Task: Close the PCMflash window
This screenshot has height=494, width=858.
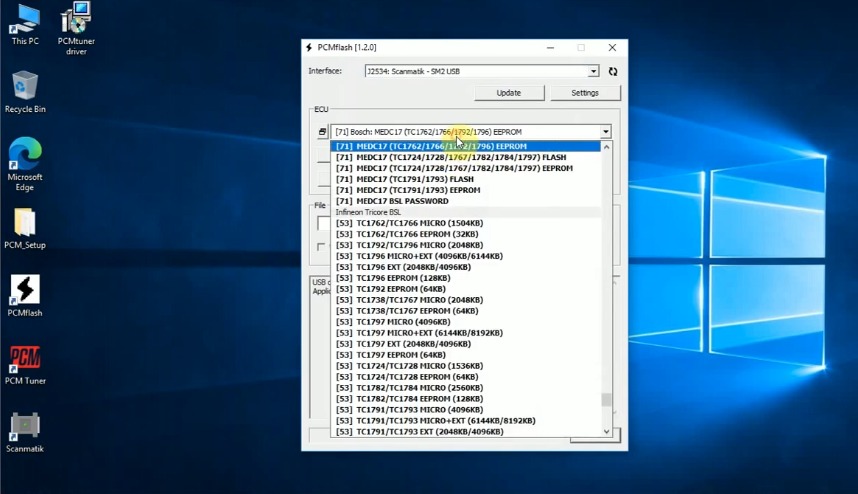Action: (x=612, y=48)
